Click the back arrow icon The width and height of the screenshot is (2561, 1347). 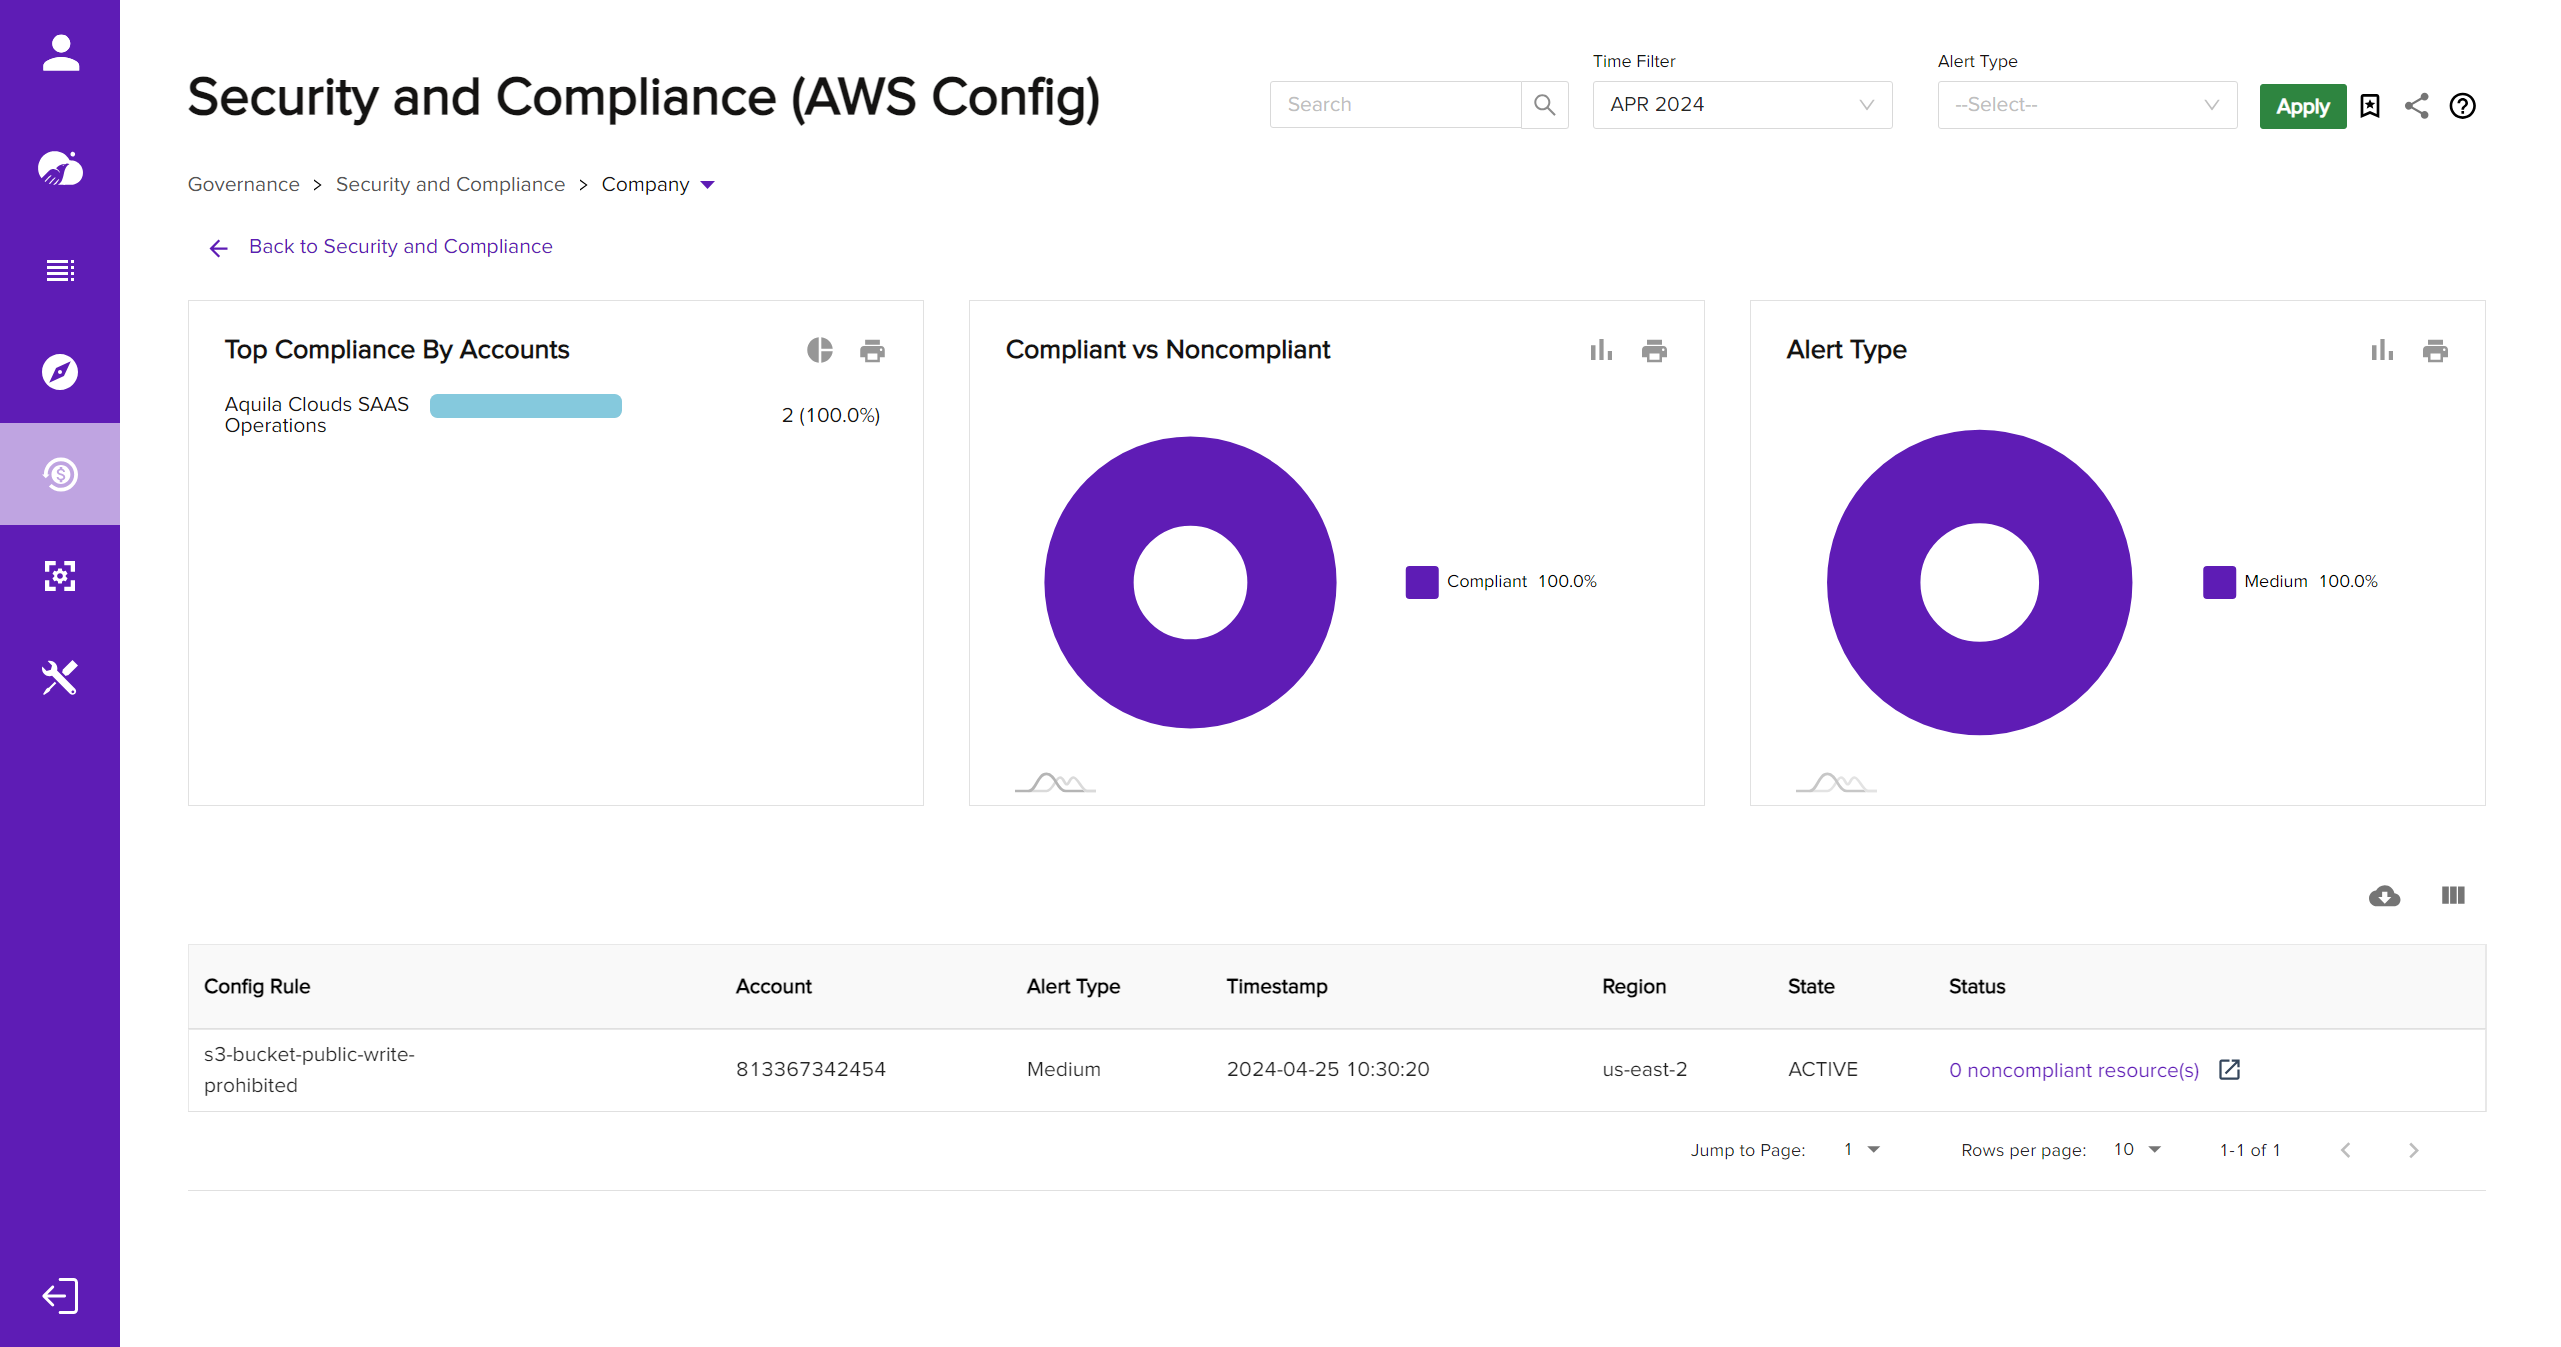point(219,248)
